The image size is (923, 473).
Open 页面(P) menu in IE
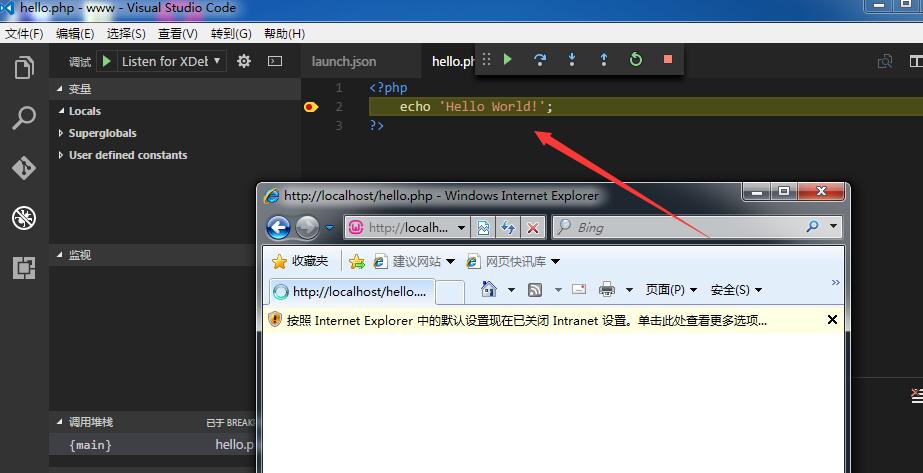(x=671, y=289)
